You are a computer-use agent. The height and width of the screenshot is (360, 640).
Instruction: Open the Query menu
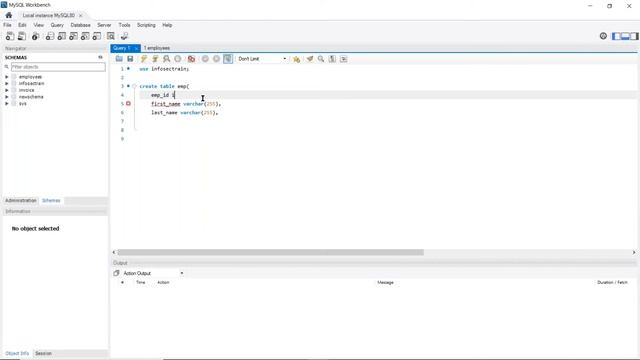coord(57,25)
